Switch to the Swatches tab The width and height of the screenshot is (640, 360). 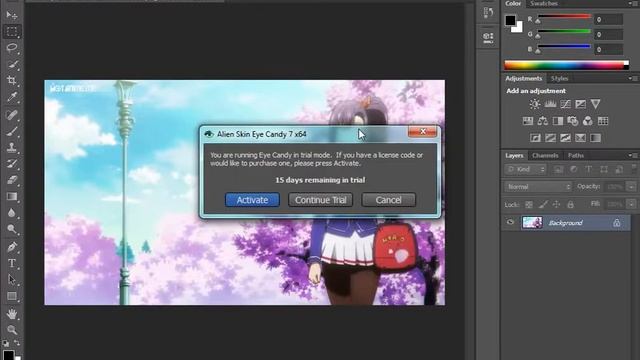[544, 4]
